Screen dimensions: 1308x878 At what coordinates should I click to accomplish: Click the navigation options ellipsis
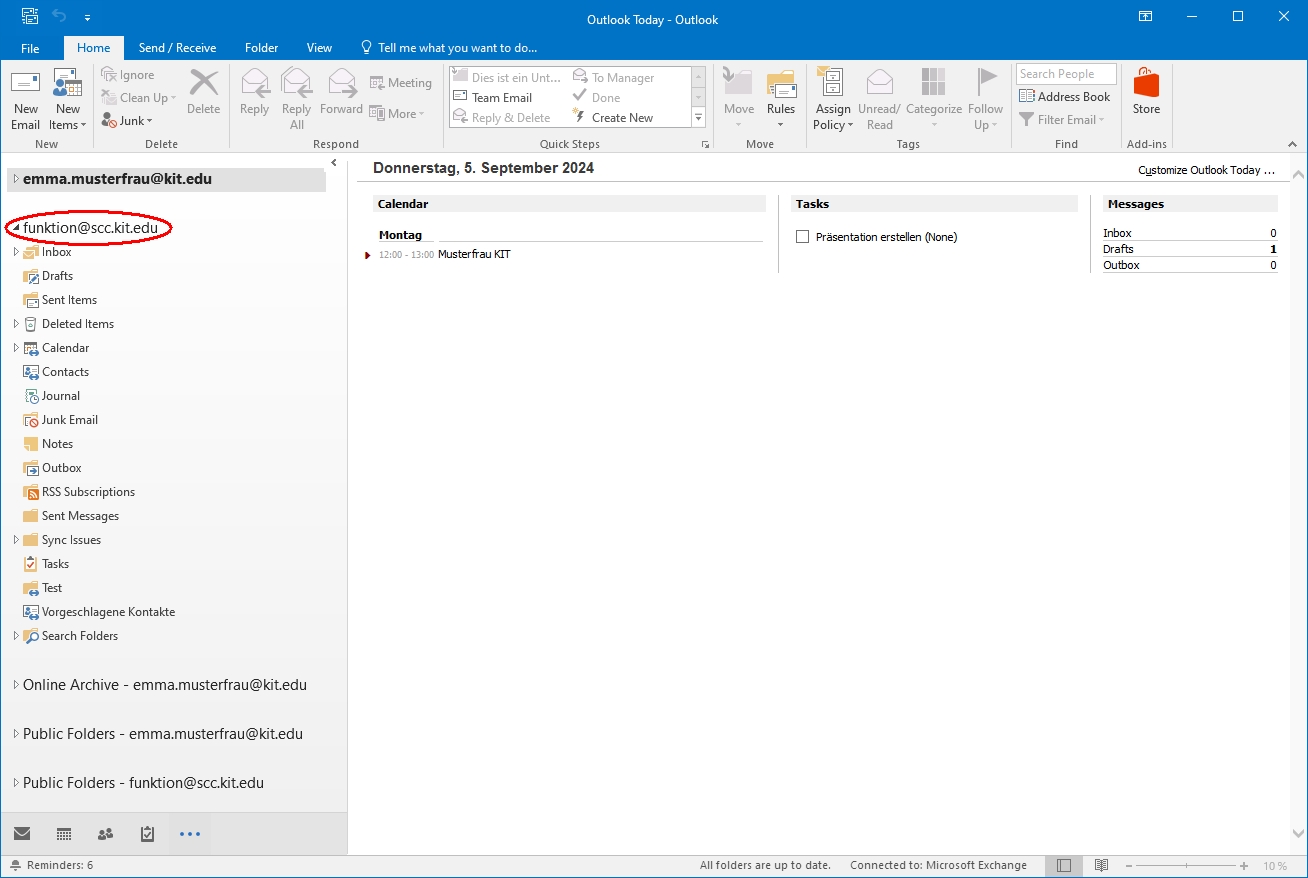click(x=190, y=834)
